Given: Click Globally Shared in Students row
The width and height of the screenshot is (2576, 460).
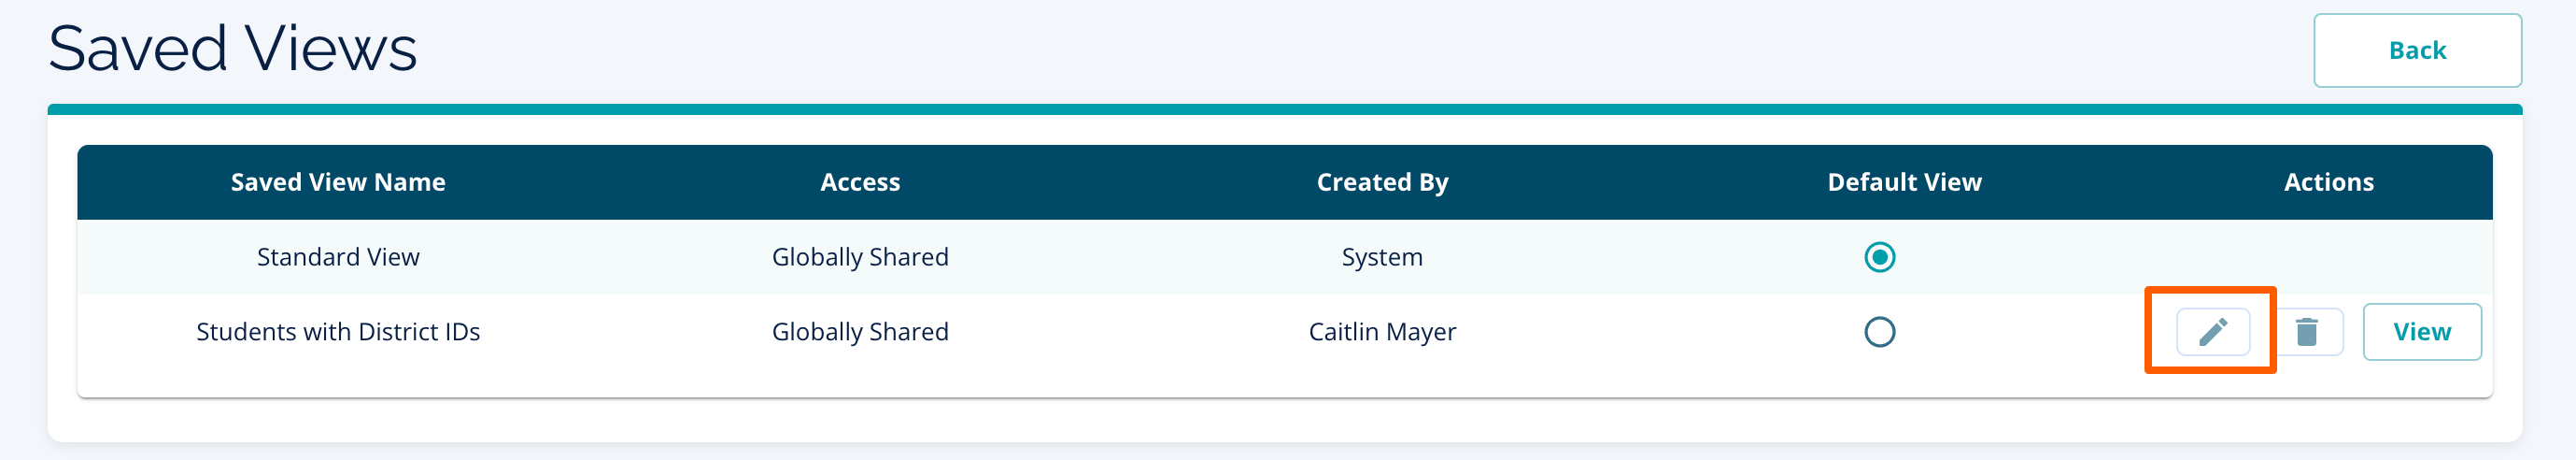Looking at the screenshot, I should click(x=860, y=332).
